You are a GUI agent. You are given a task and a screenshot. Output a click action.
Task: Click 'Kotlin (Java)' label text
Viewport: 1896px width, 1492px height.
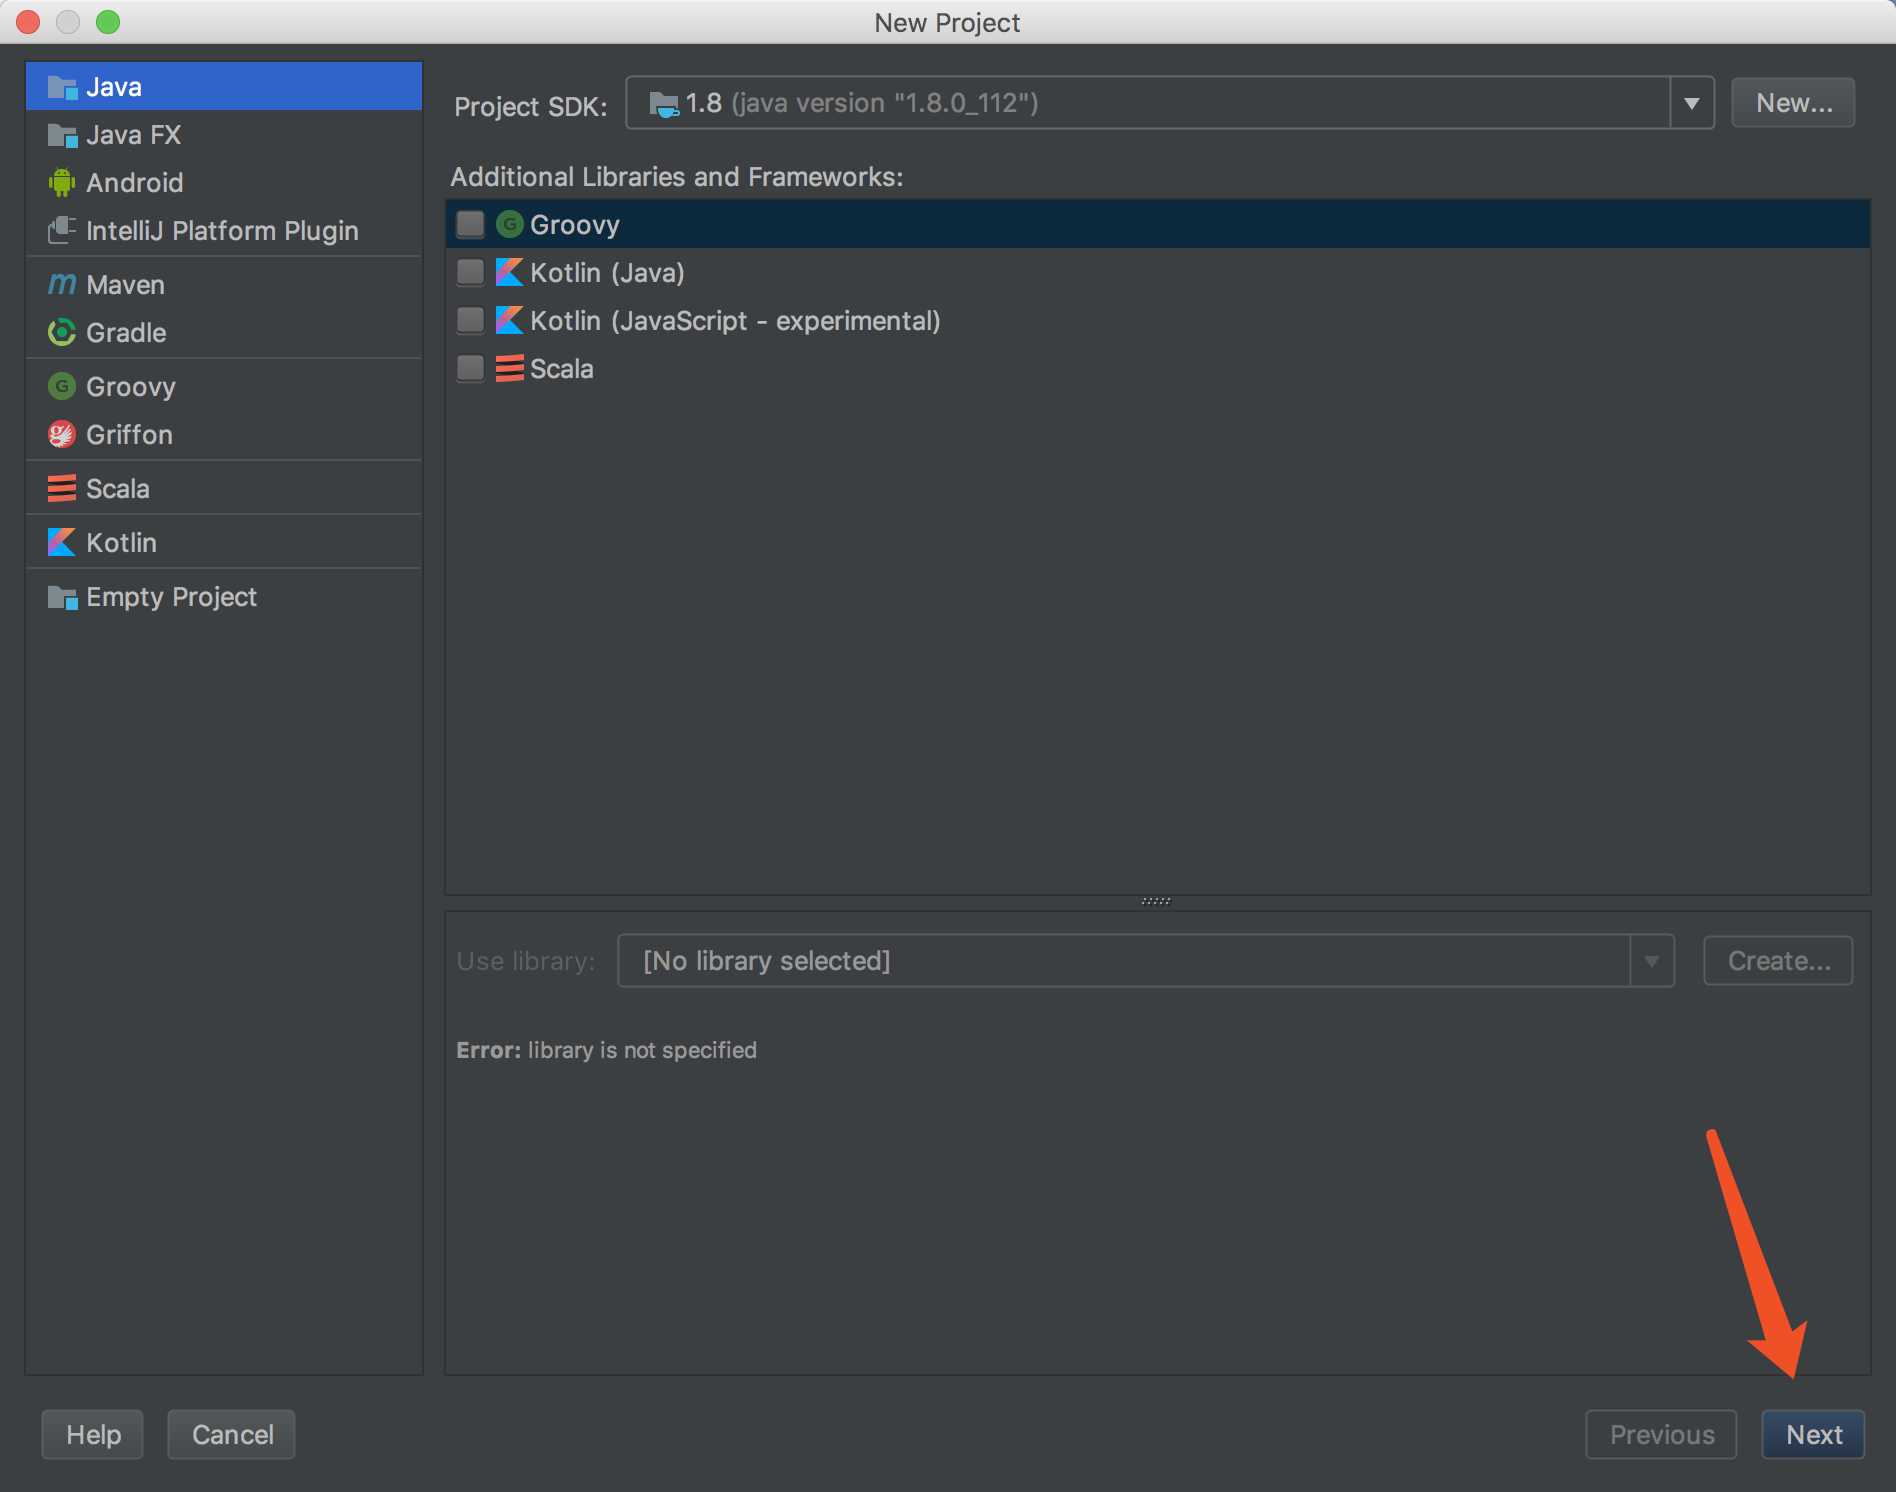point(607,273)
